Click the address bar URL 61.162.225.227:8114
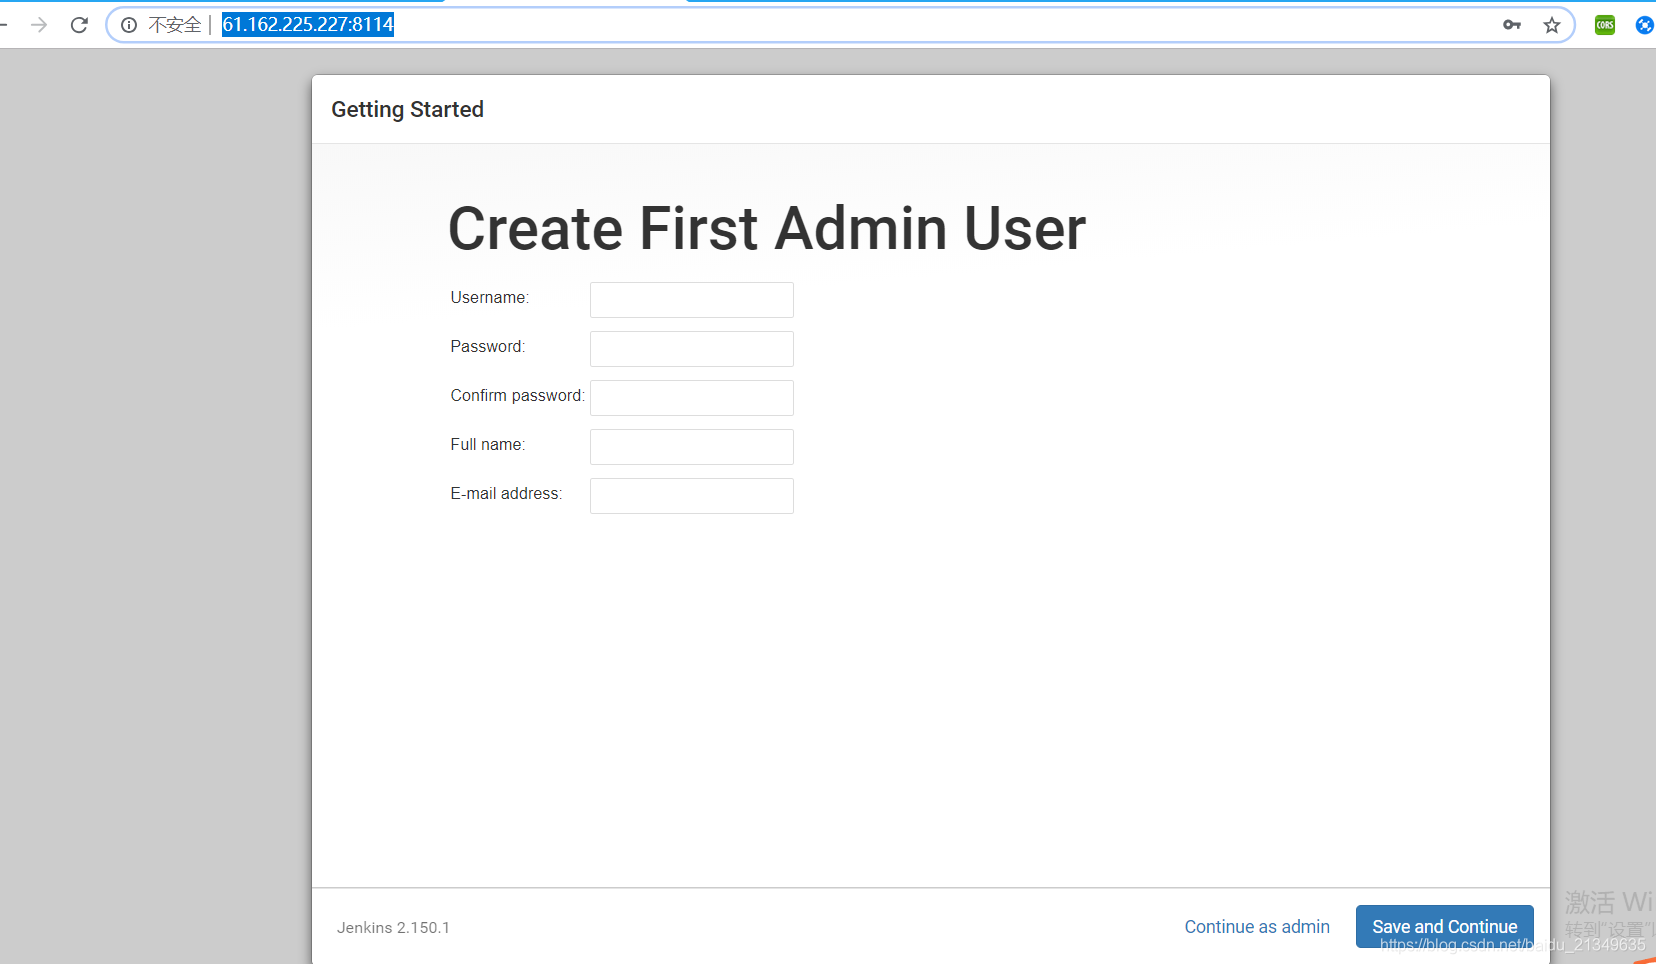The width and height of the screenshot is (1656, 964). (x=308, y=24)
